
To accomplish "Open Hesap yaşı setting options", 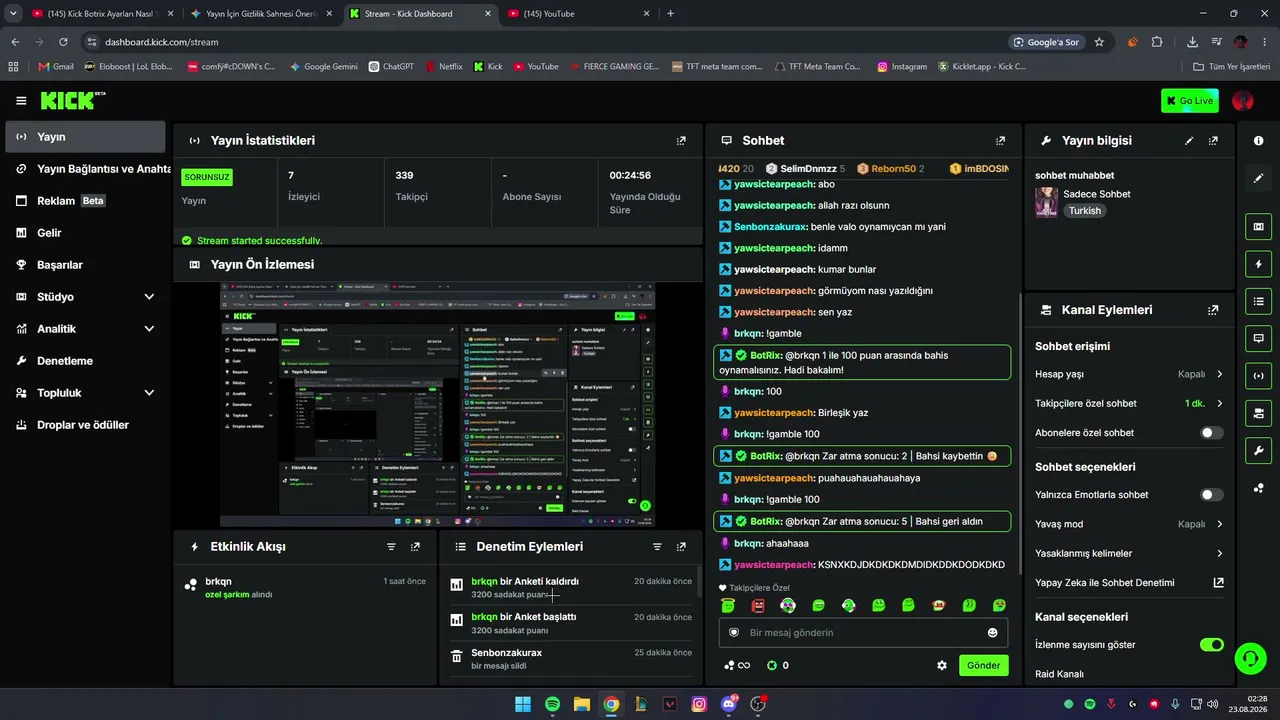I will click(1129, 374).
